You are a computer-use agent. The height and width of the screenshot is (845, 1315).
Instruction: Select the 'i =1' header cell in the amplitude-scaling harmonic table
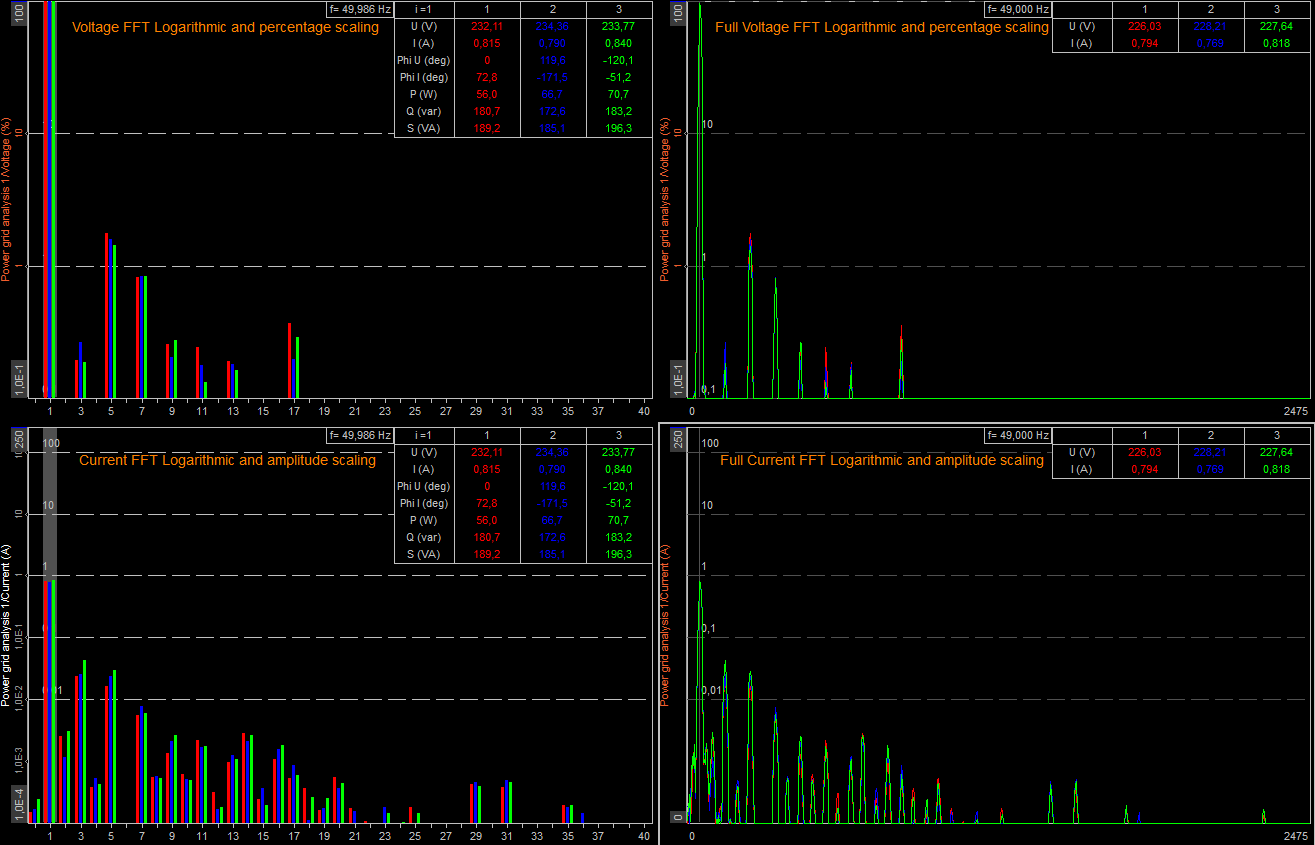[x=424, y=435]
